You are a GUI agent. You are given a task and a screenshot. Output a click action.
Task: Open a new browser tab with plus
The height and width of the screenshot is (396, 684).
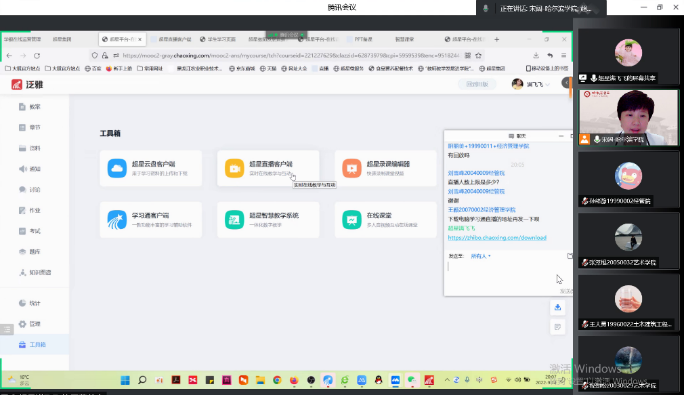coord(496,39)
